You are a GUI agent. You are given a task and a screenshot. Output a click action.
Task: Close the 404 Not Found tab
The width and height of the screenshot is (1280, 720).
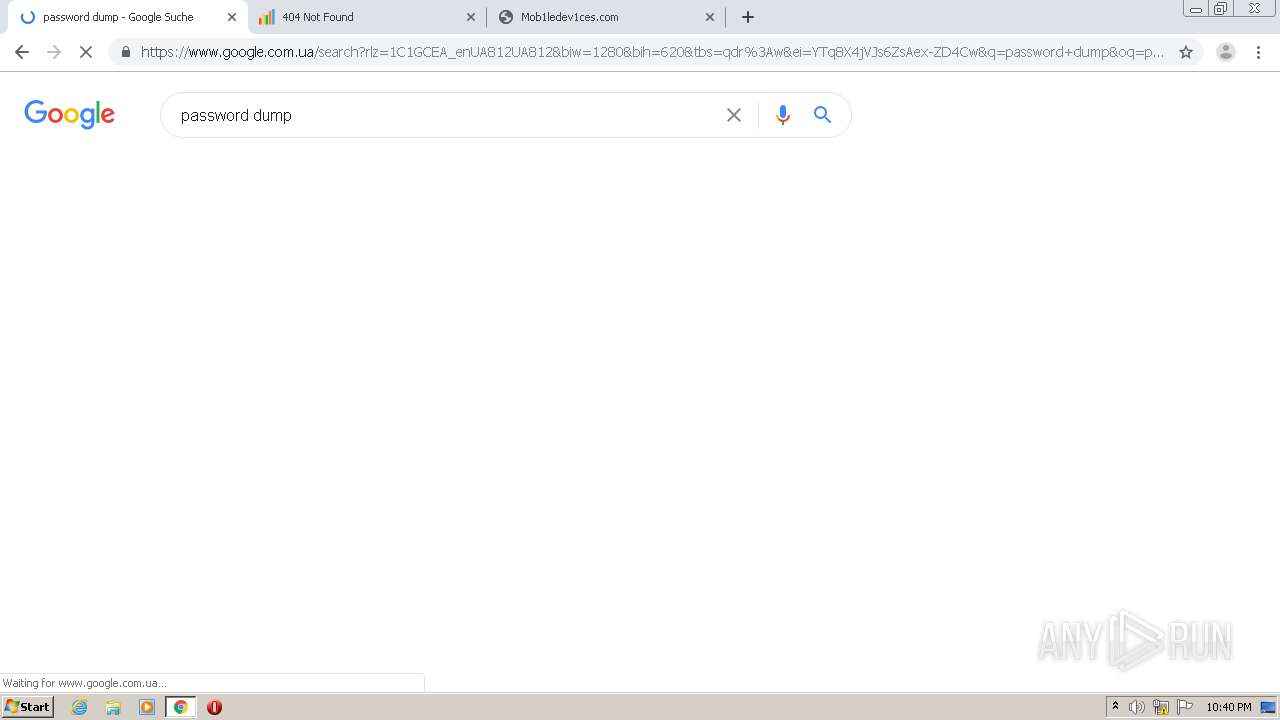[471, 17]
